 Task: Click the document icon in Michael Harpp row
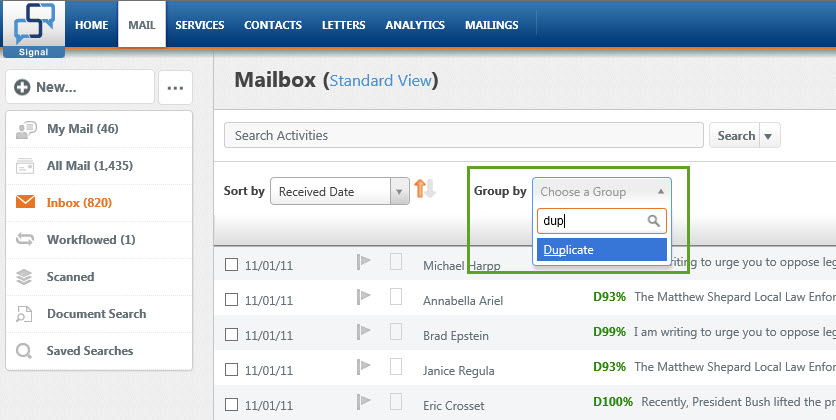click(396, 261)
